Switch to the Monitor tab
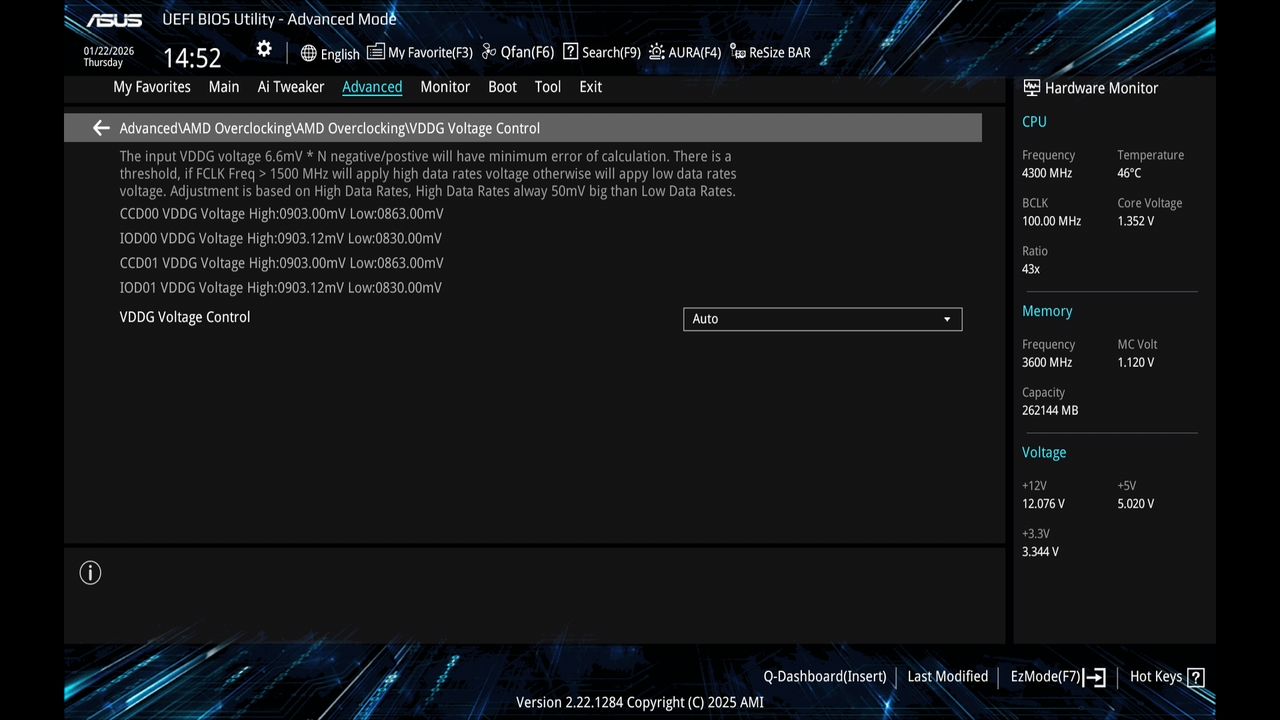1280x720 pixels. [x=445, y=87]
